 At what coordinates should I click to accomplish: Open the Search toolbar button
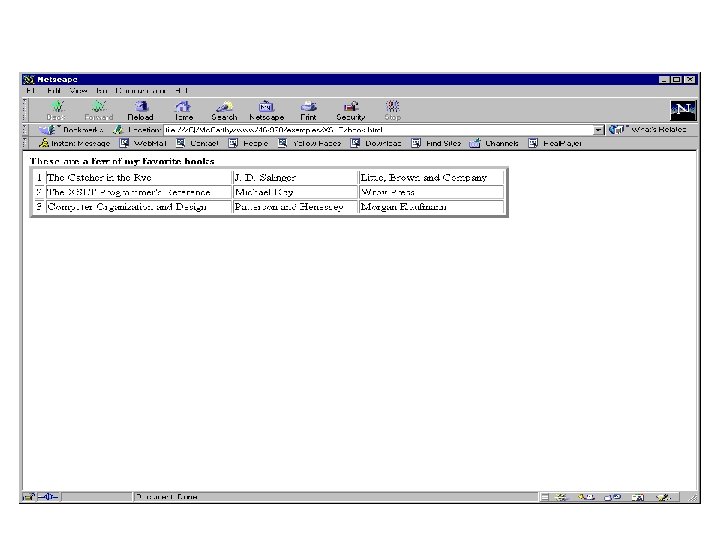click(224, 111)
